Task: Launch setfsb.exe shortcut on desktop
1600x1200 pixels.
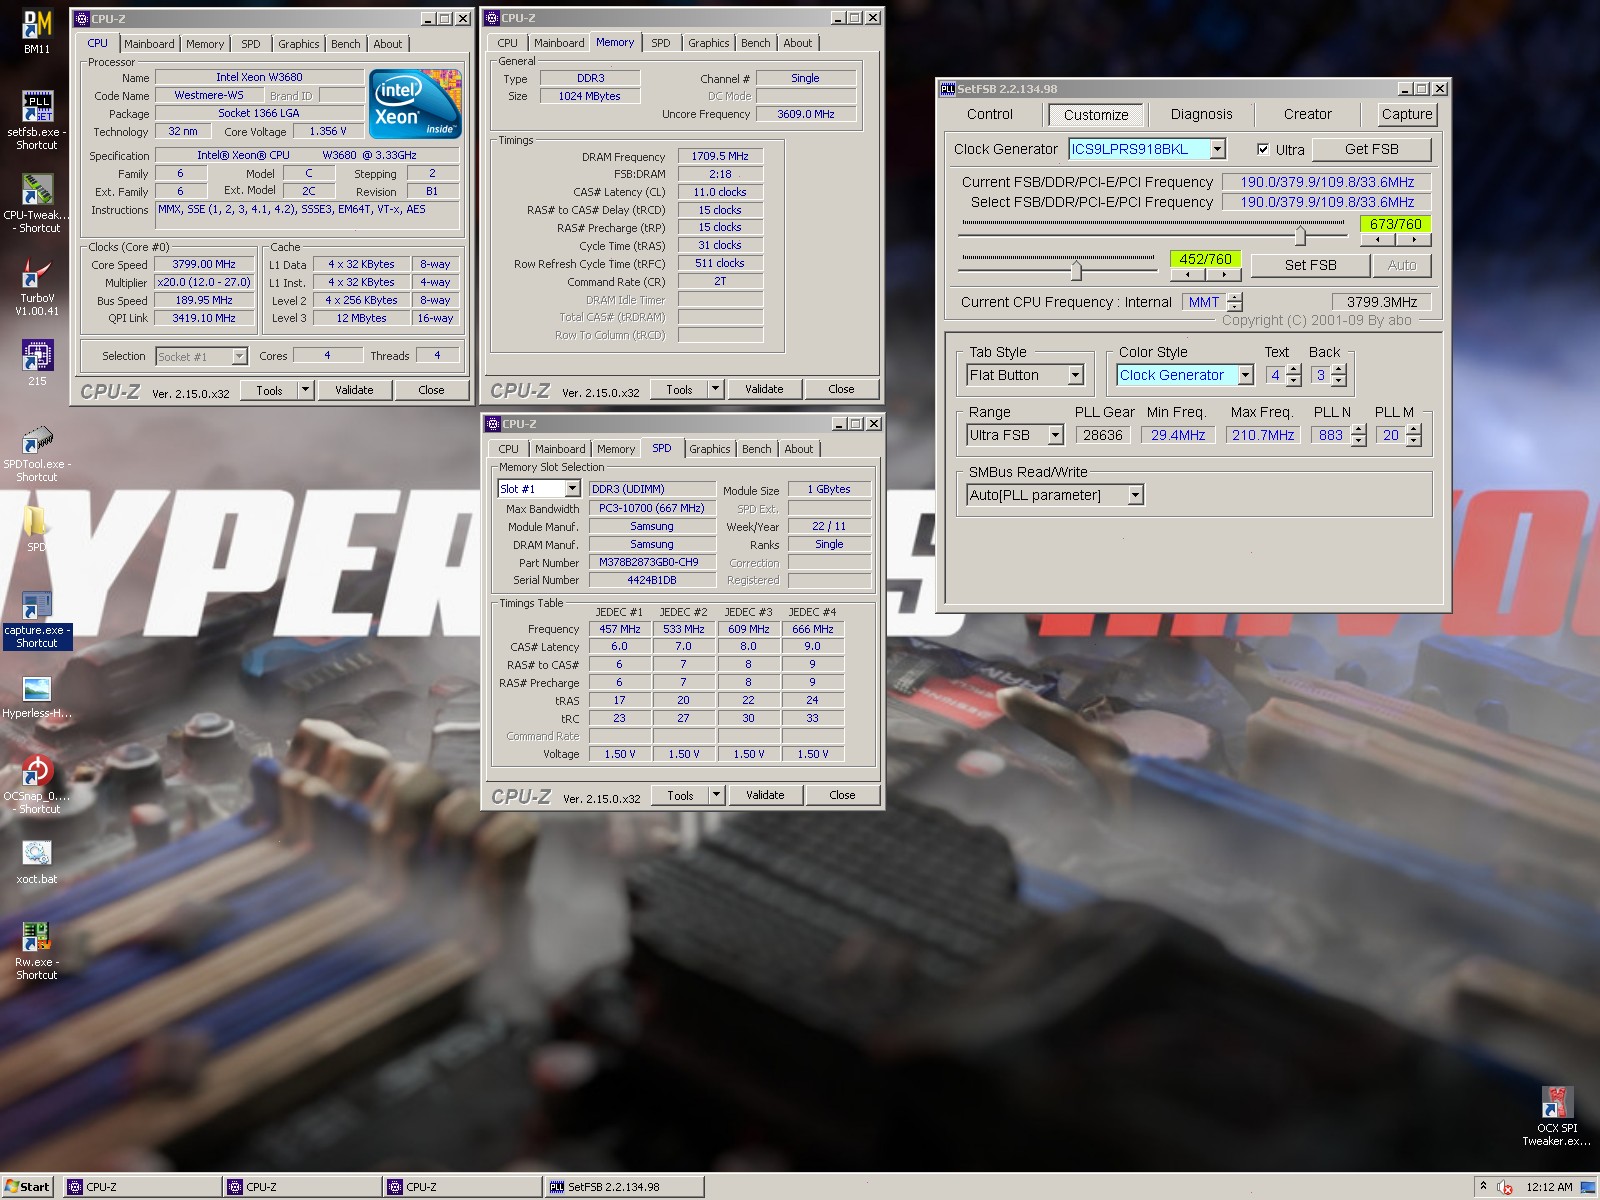Action: [x=37, y=120]
